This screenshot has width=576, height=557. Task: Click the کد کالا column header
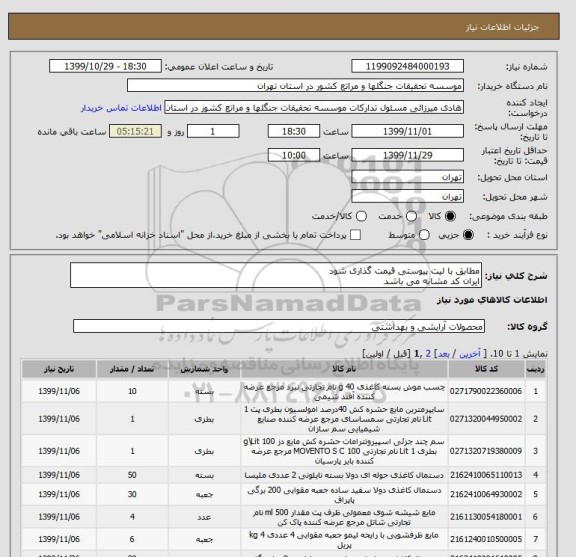486,369
